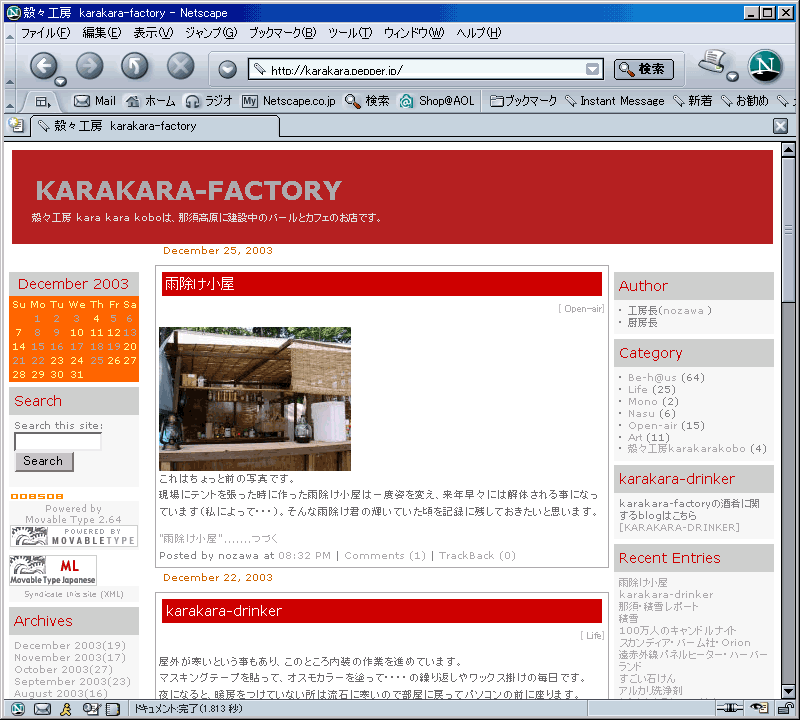The image size is (800, 720).
Task: Click the security lock icon in status bar
Action: pyautogui.click(x=785, y=708)
